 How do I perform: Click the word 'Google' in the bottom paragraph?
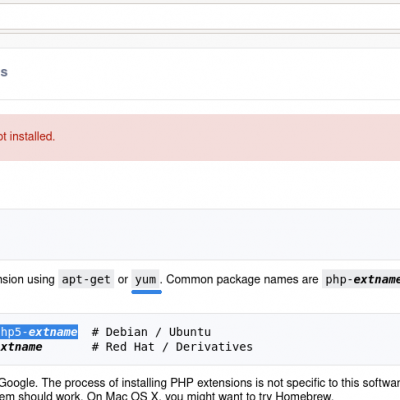coord(17,383)
